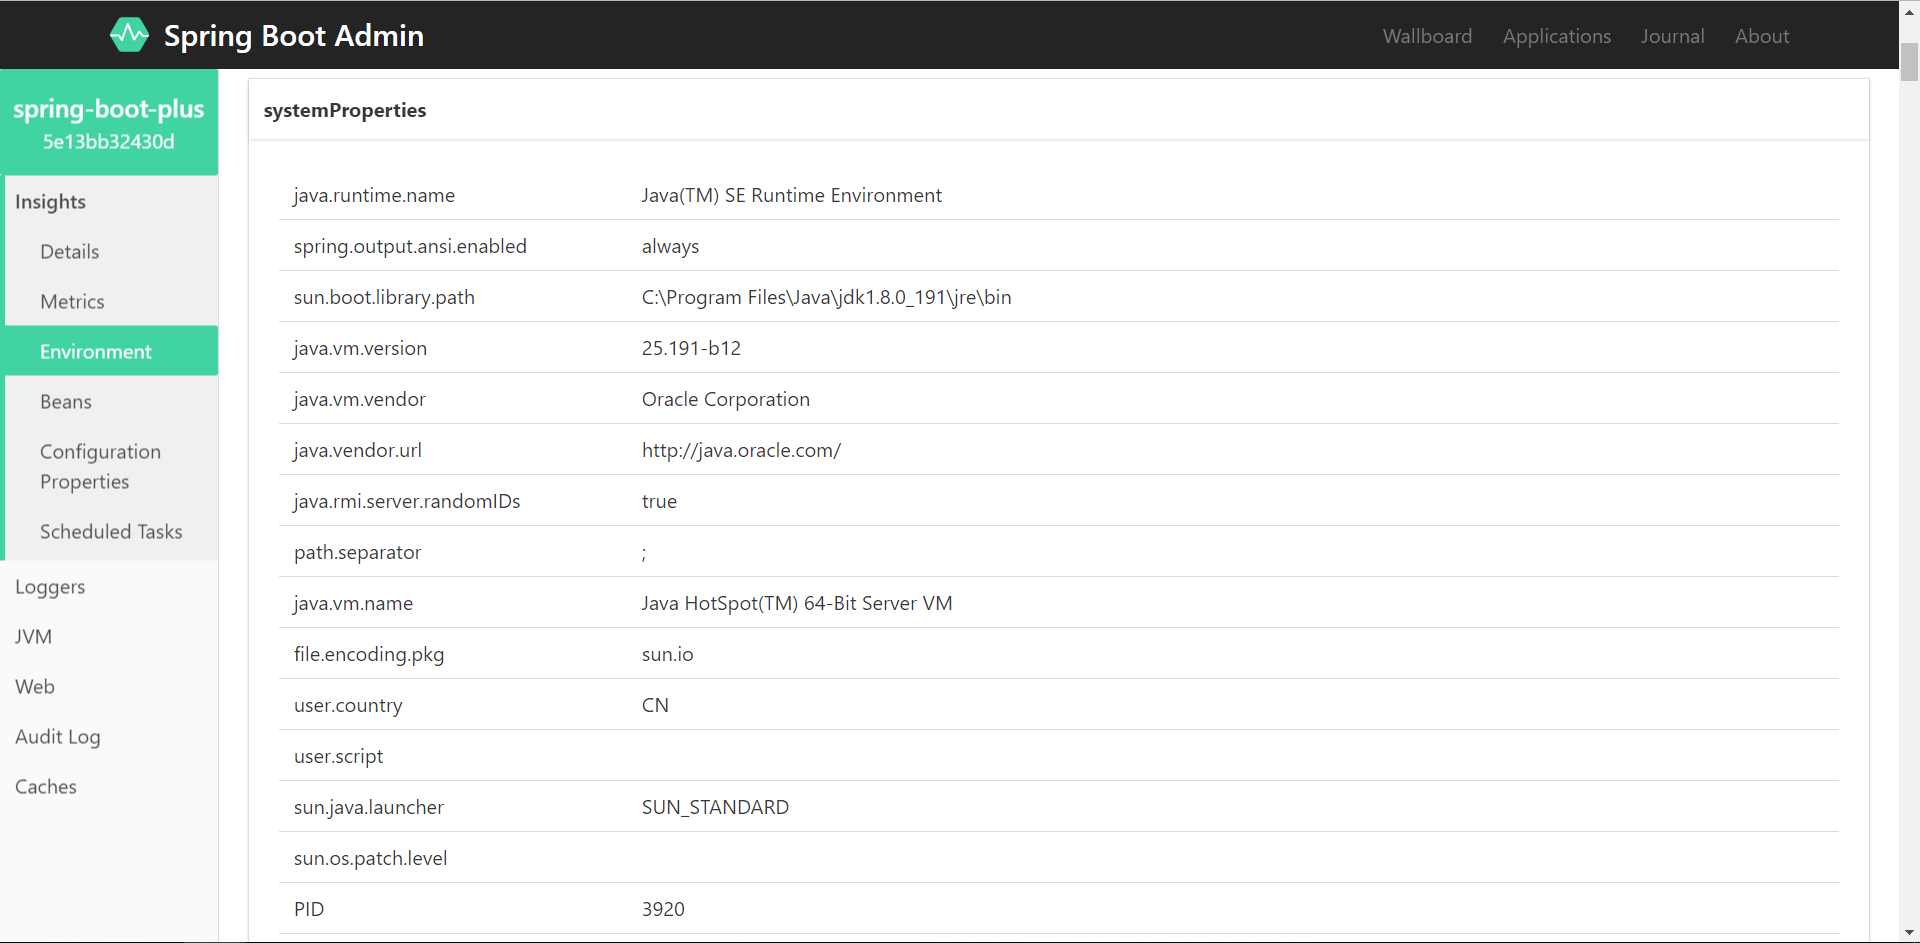Collapse the Insights section

50,201
